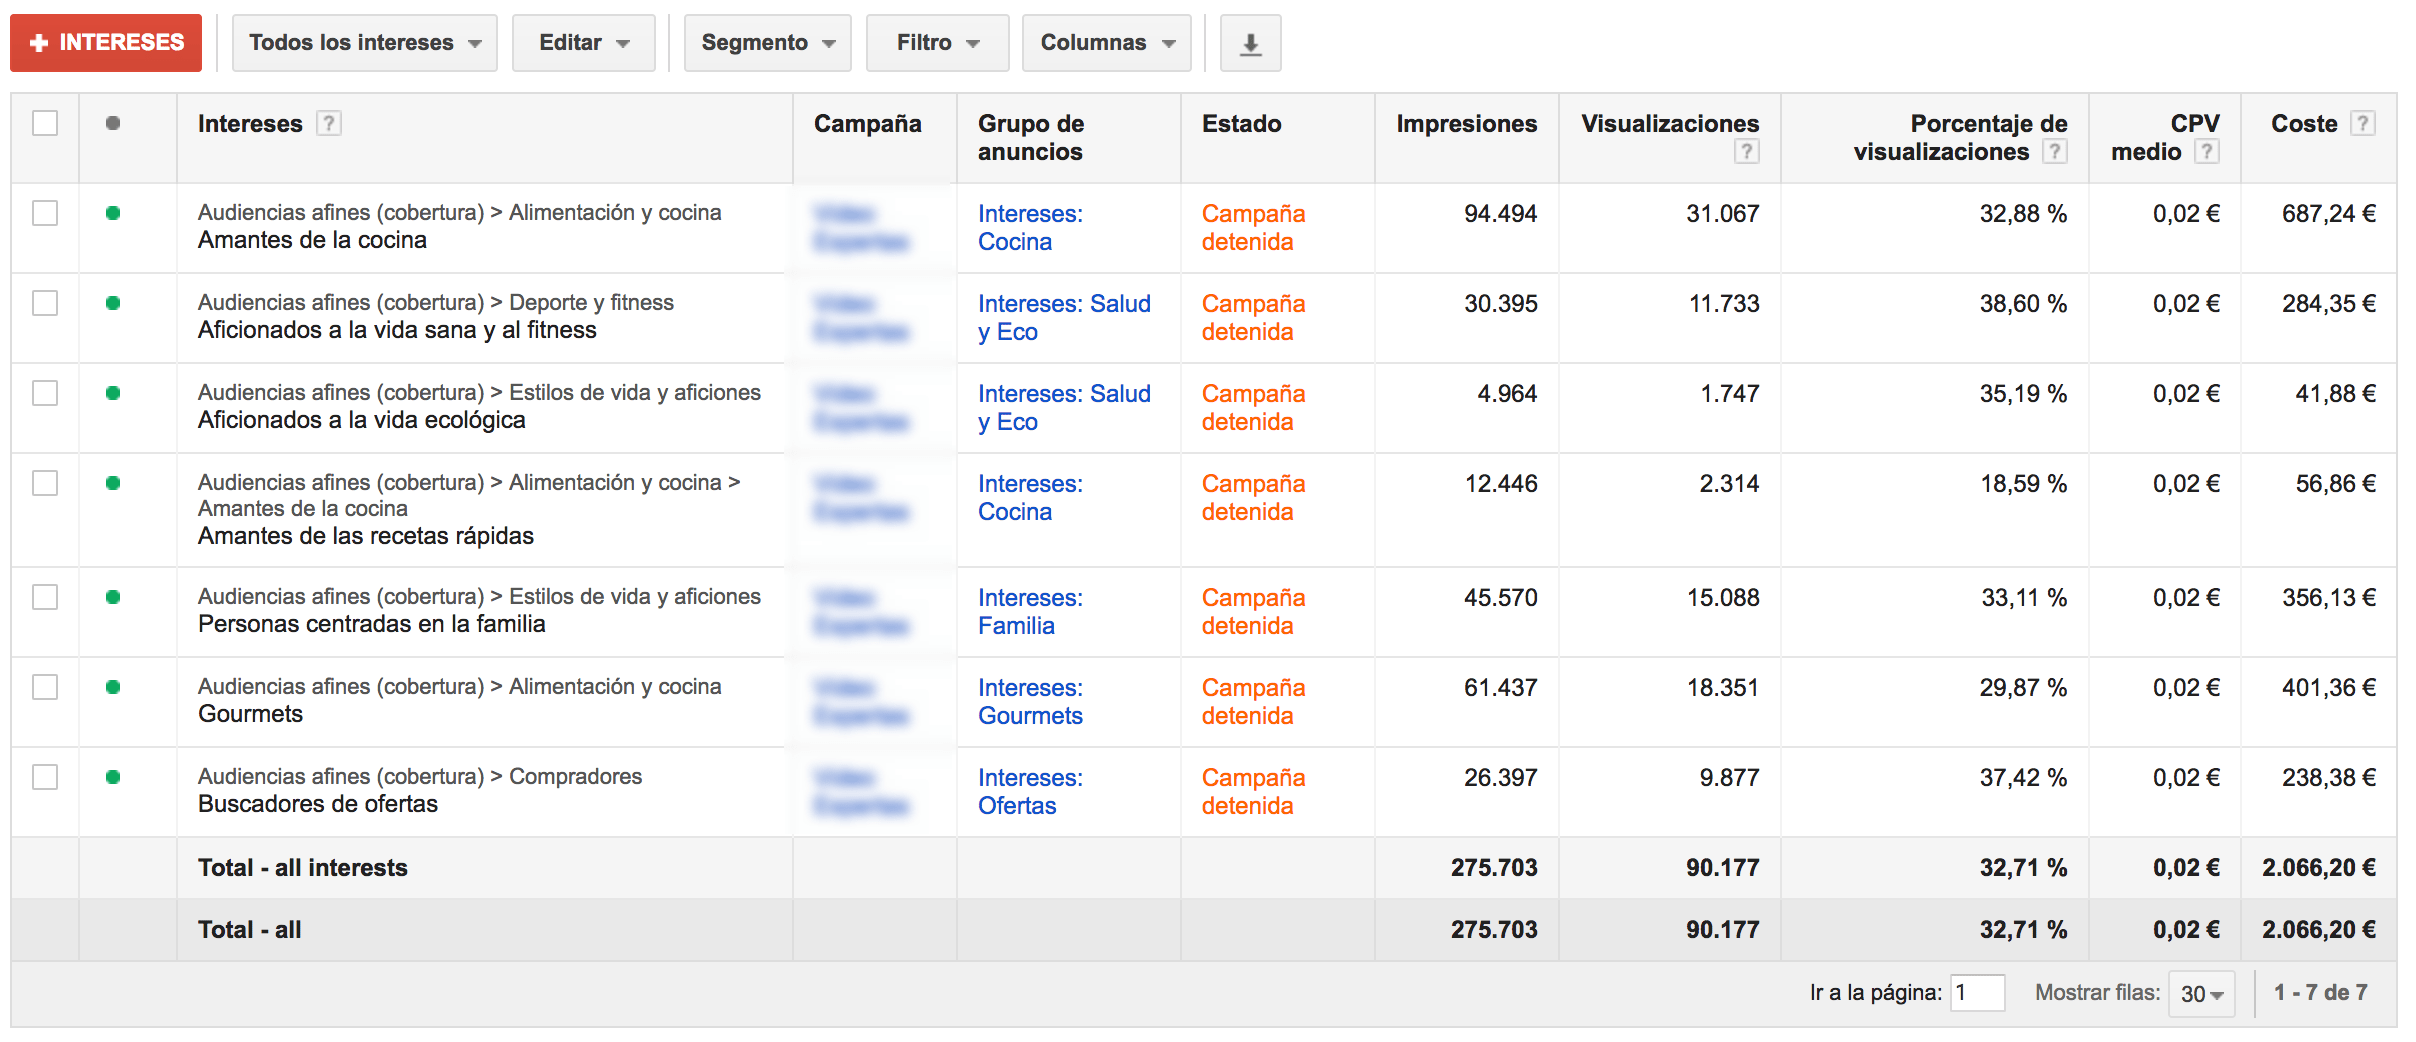
Task: Click blurred campaign link in Gourmets row
Action: [861, 702]
